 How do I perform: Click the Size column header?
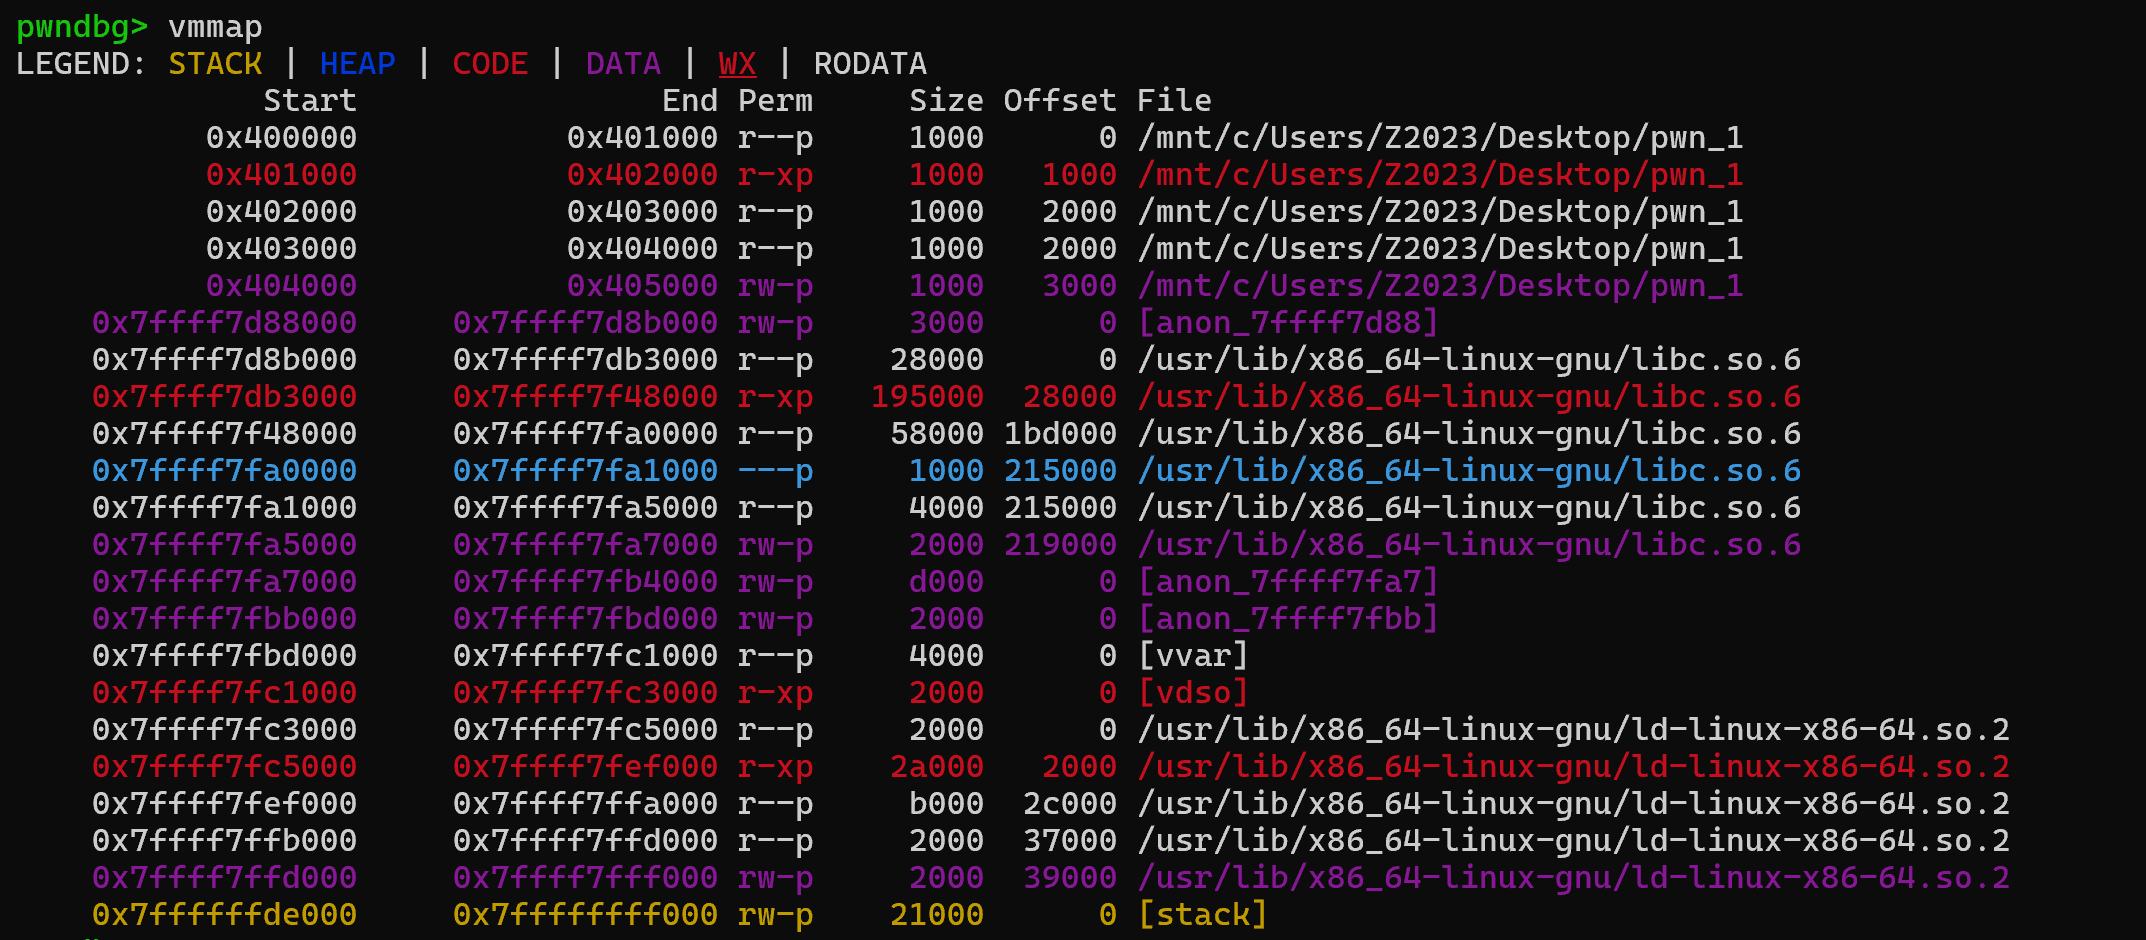[946, 101]
